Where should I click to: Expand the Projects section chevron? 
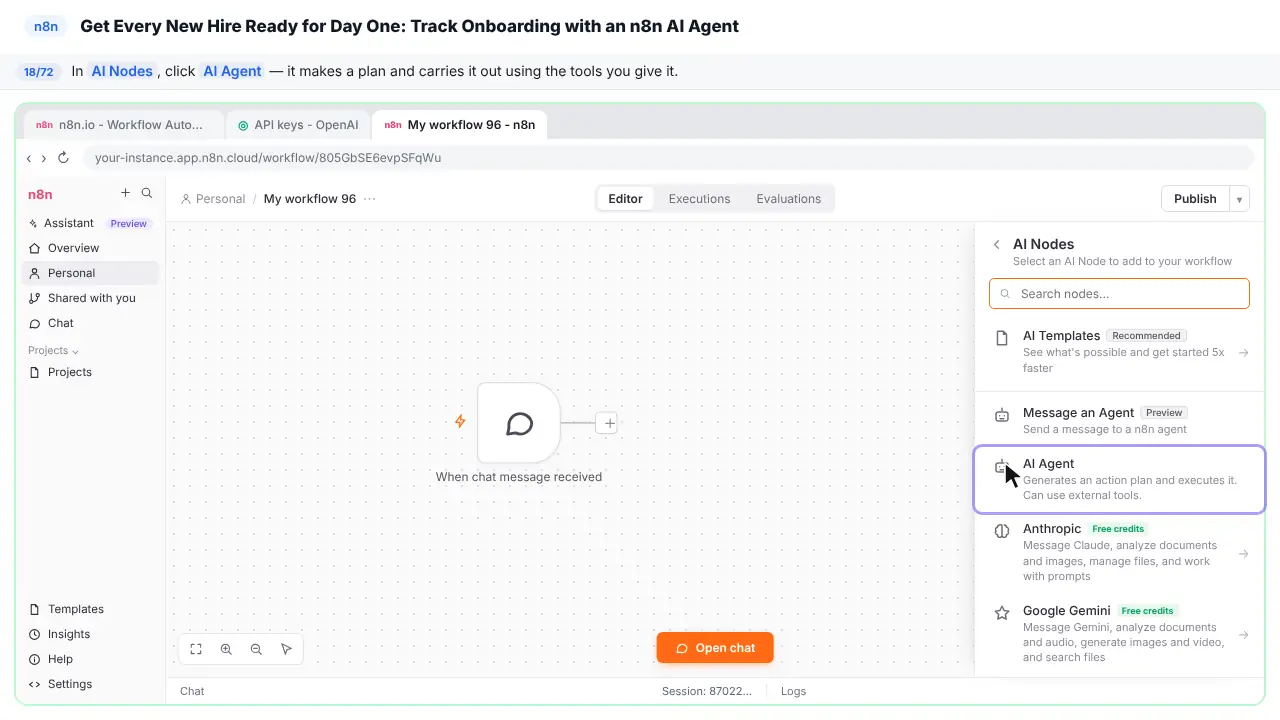click(x=75, y=351)
